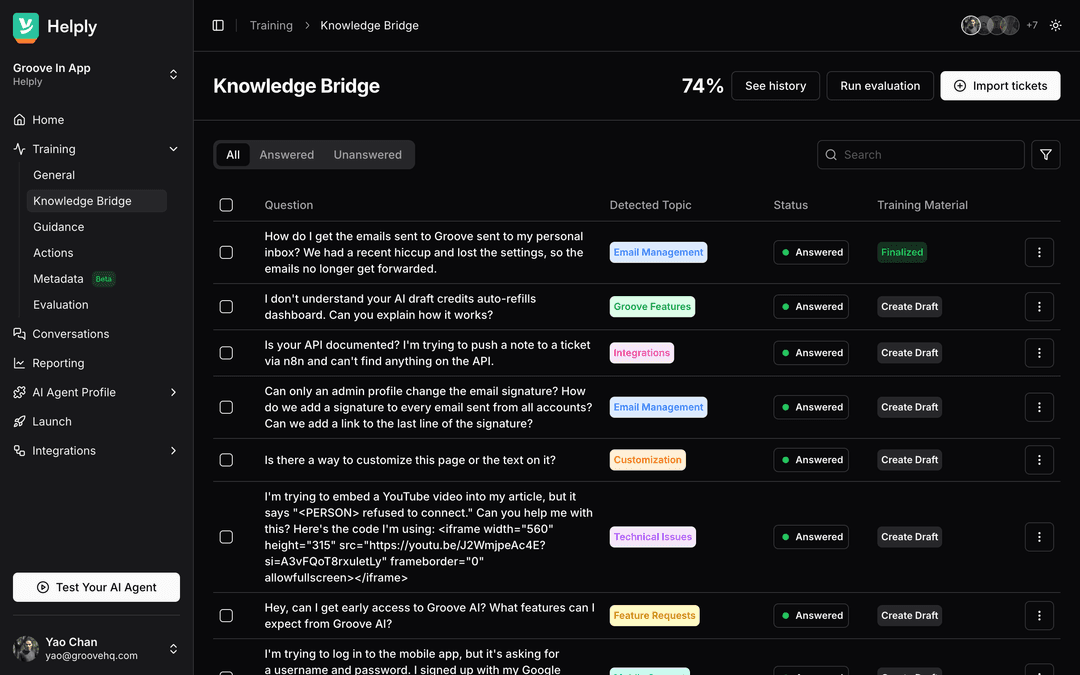
Task: Click the Finalized training material badge
Action: (902, 252)
